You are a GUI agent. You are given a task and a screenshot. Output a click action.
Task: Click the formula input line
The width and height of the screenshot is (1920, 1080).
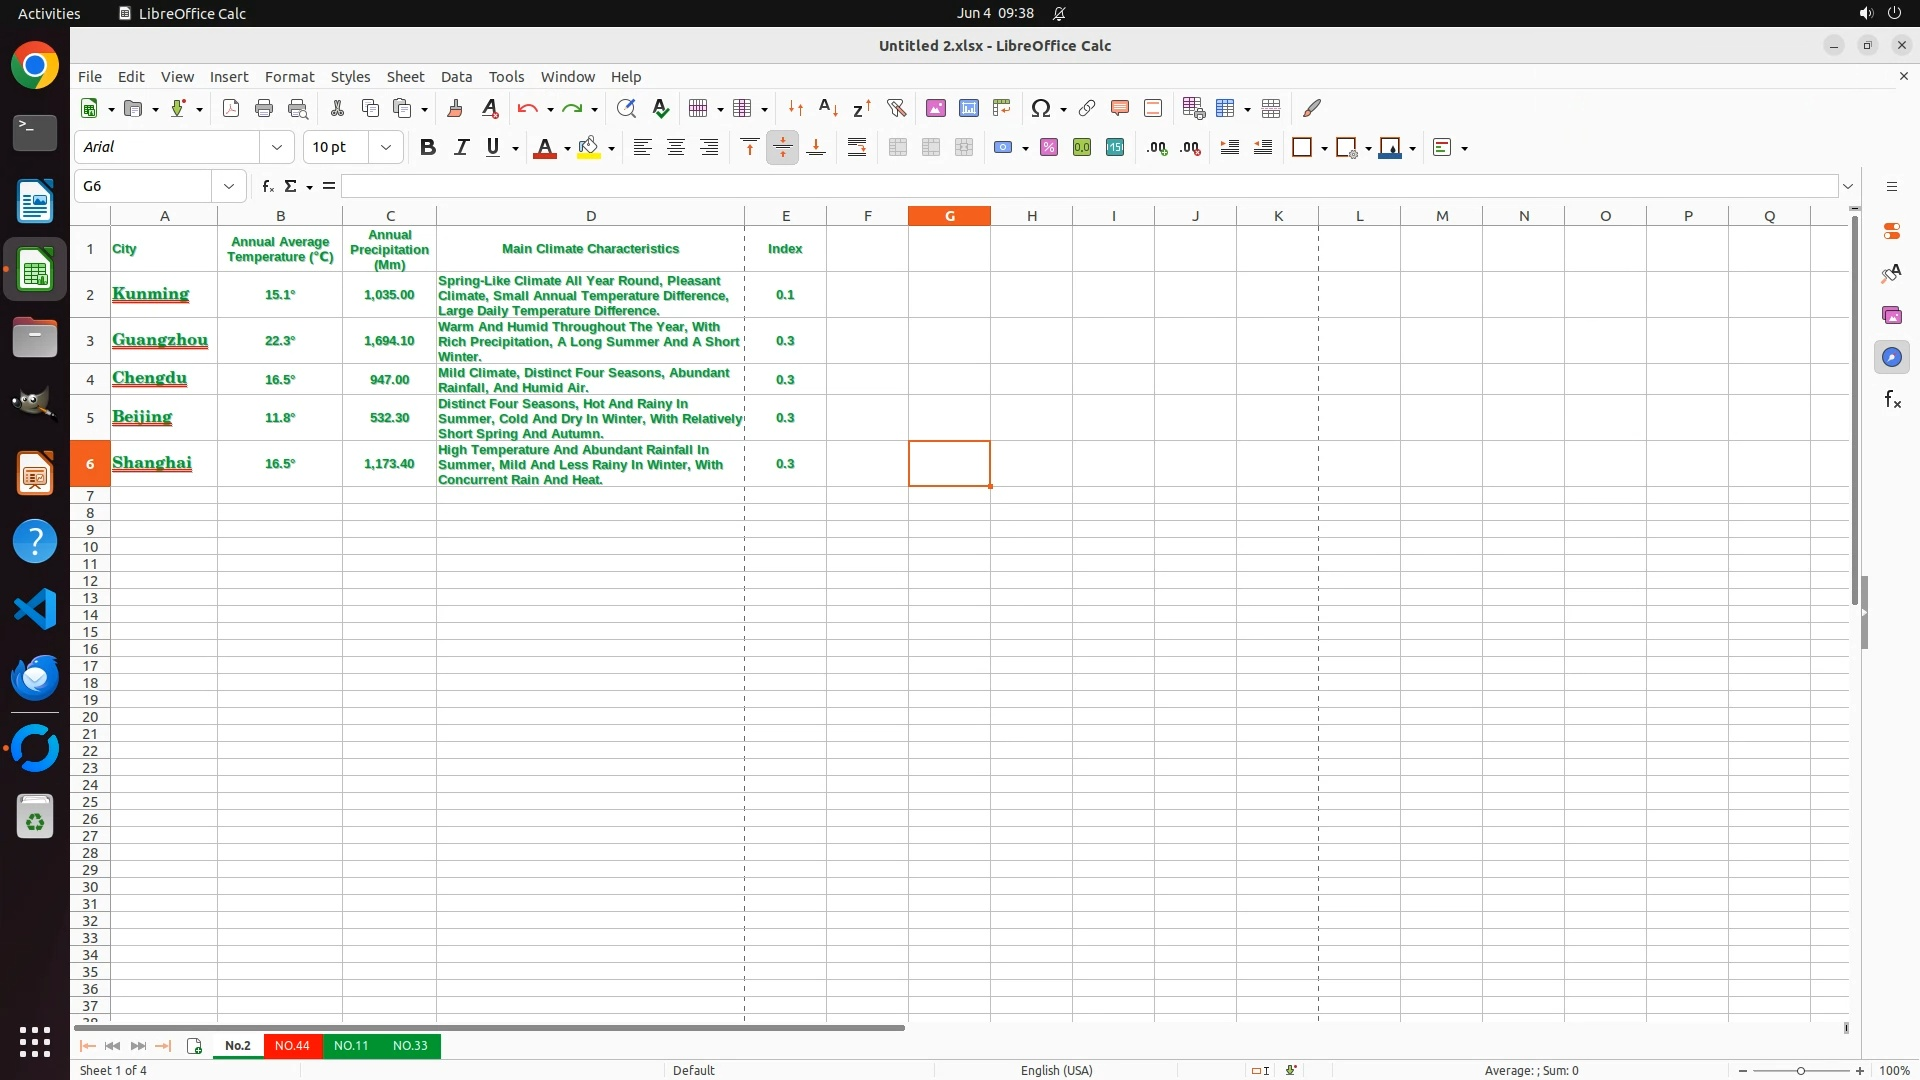(1088, 186)
